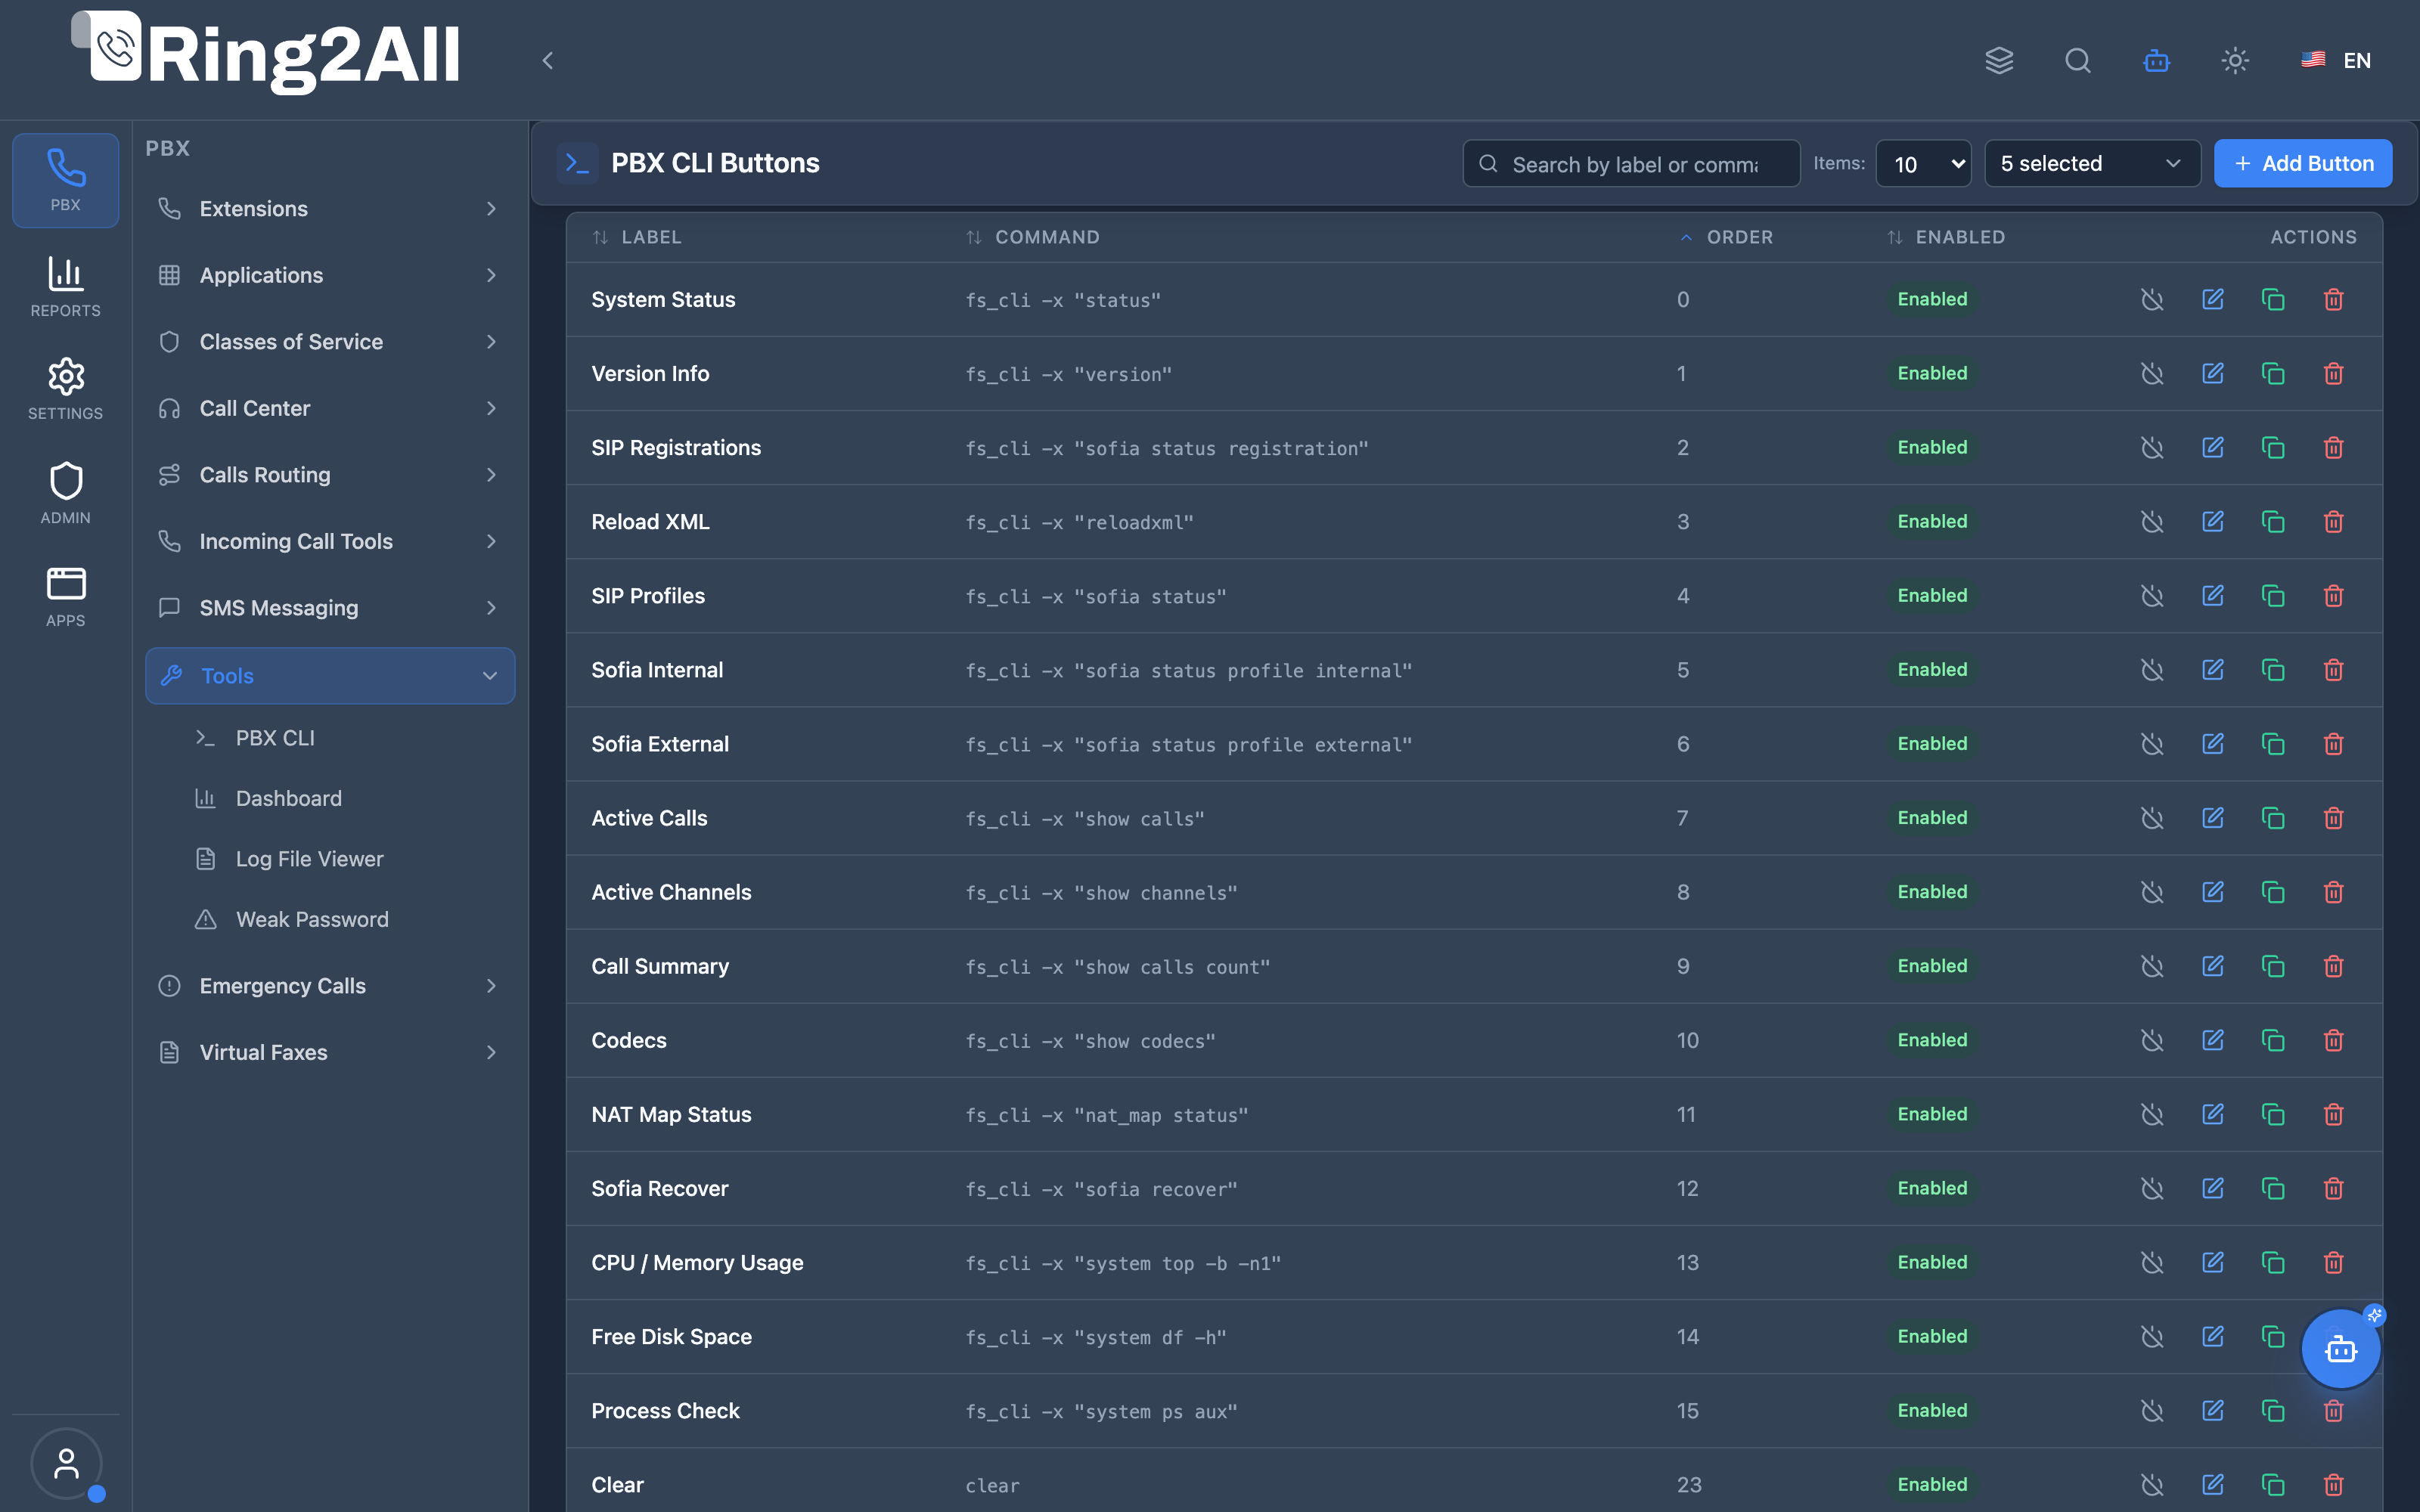
Task: Delete the SIP Registrations row
Action: 2333,447
